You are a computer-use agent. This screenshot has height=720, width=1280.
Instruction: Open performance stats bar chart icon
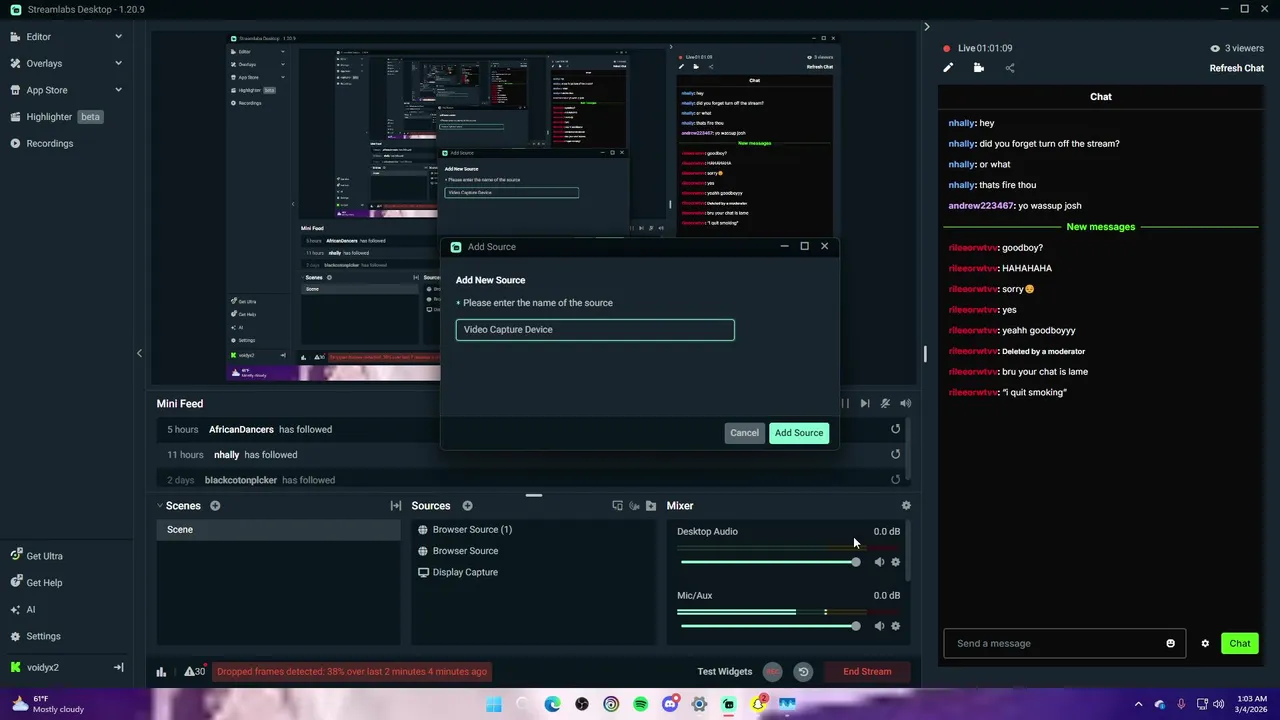161,672
